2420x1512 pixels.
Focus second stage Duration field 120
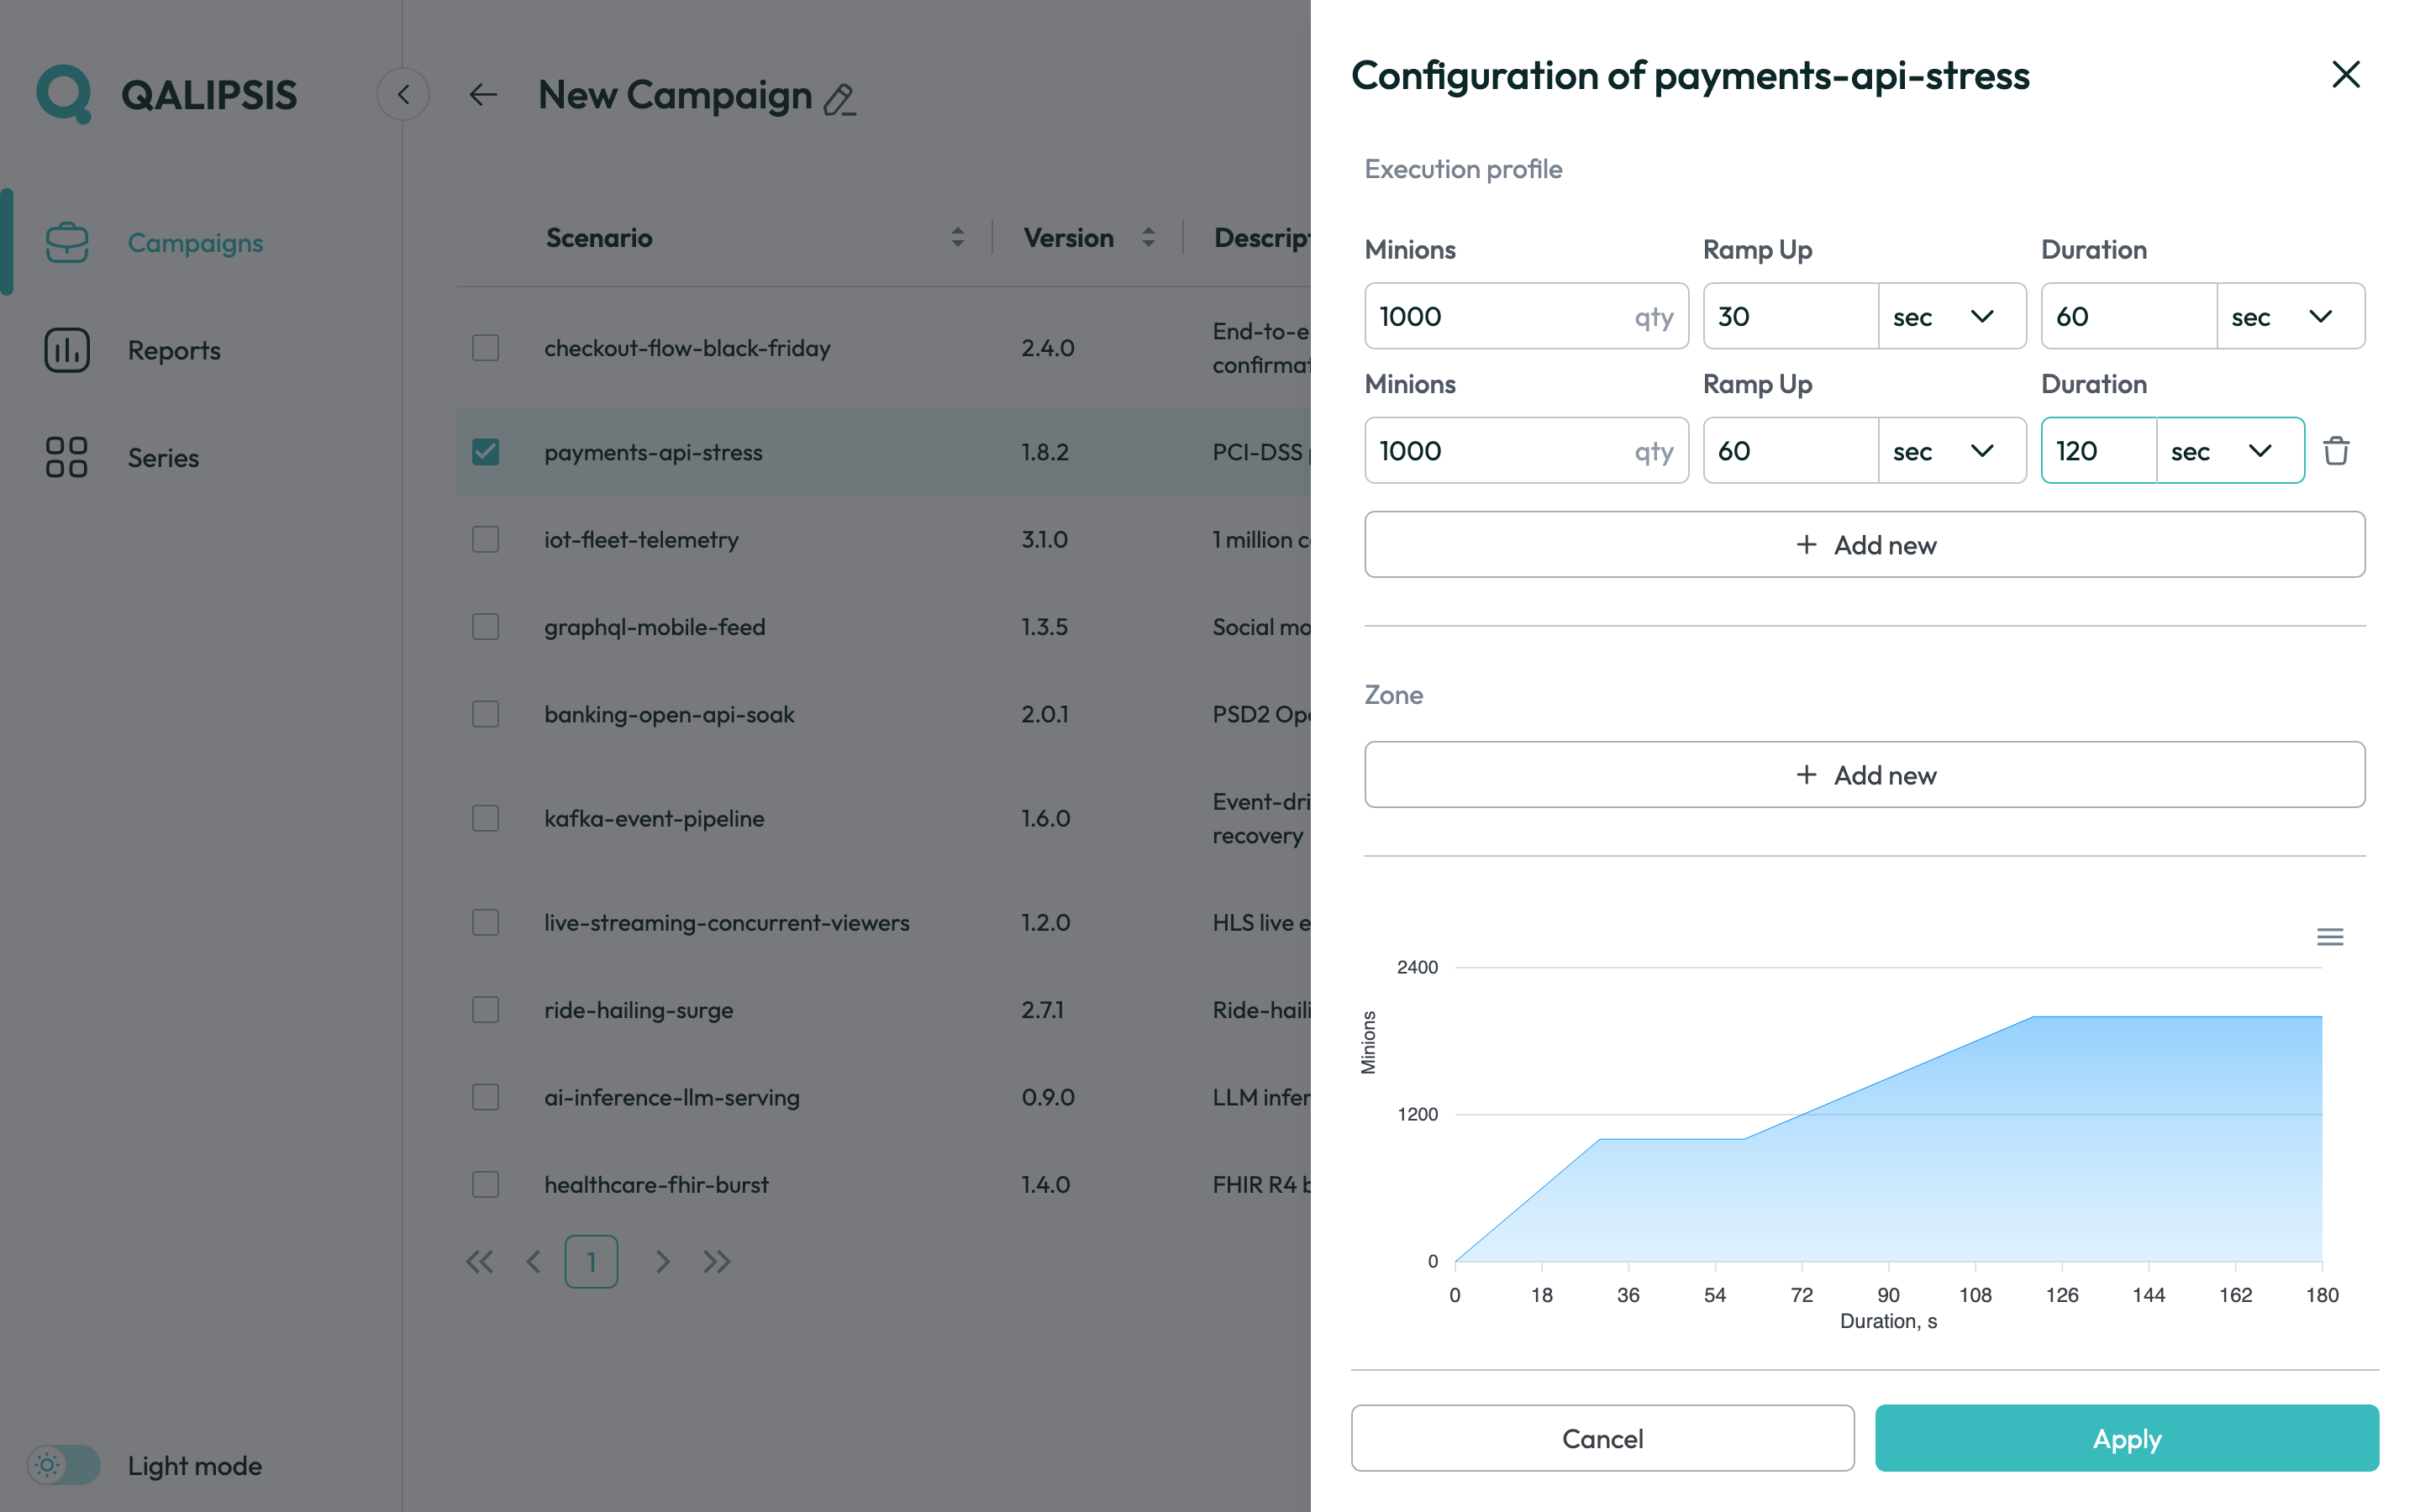click(x=2098, y=451)
